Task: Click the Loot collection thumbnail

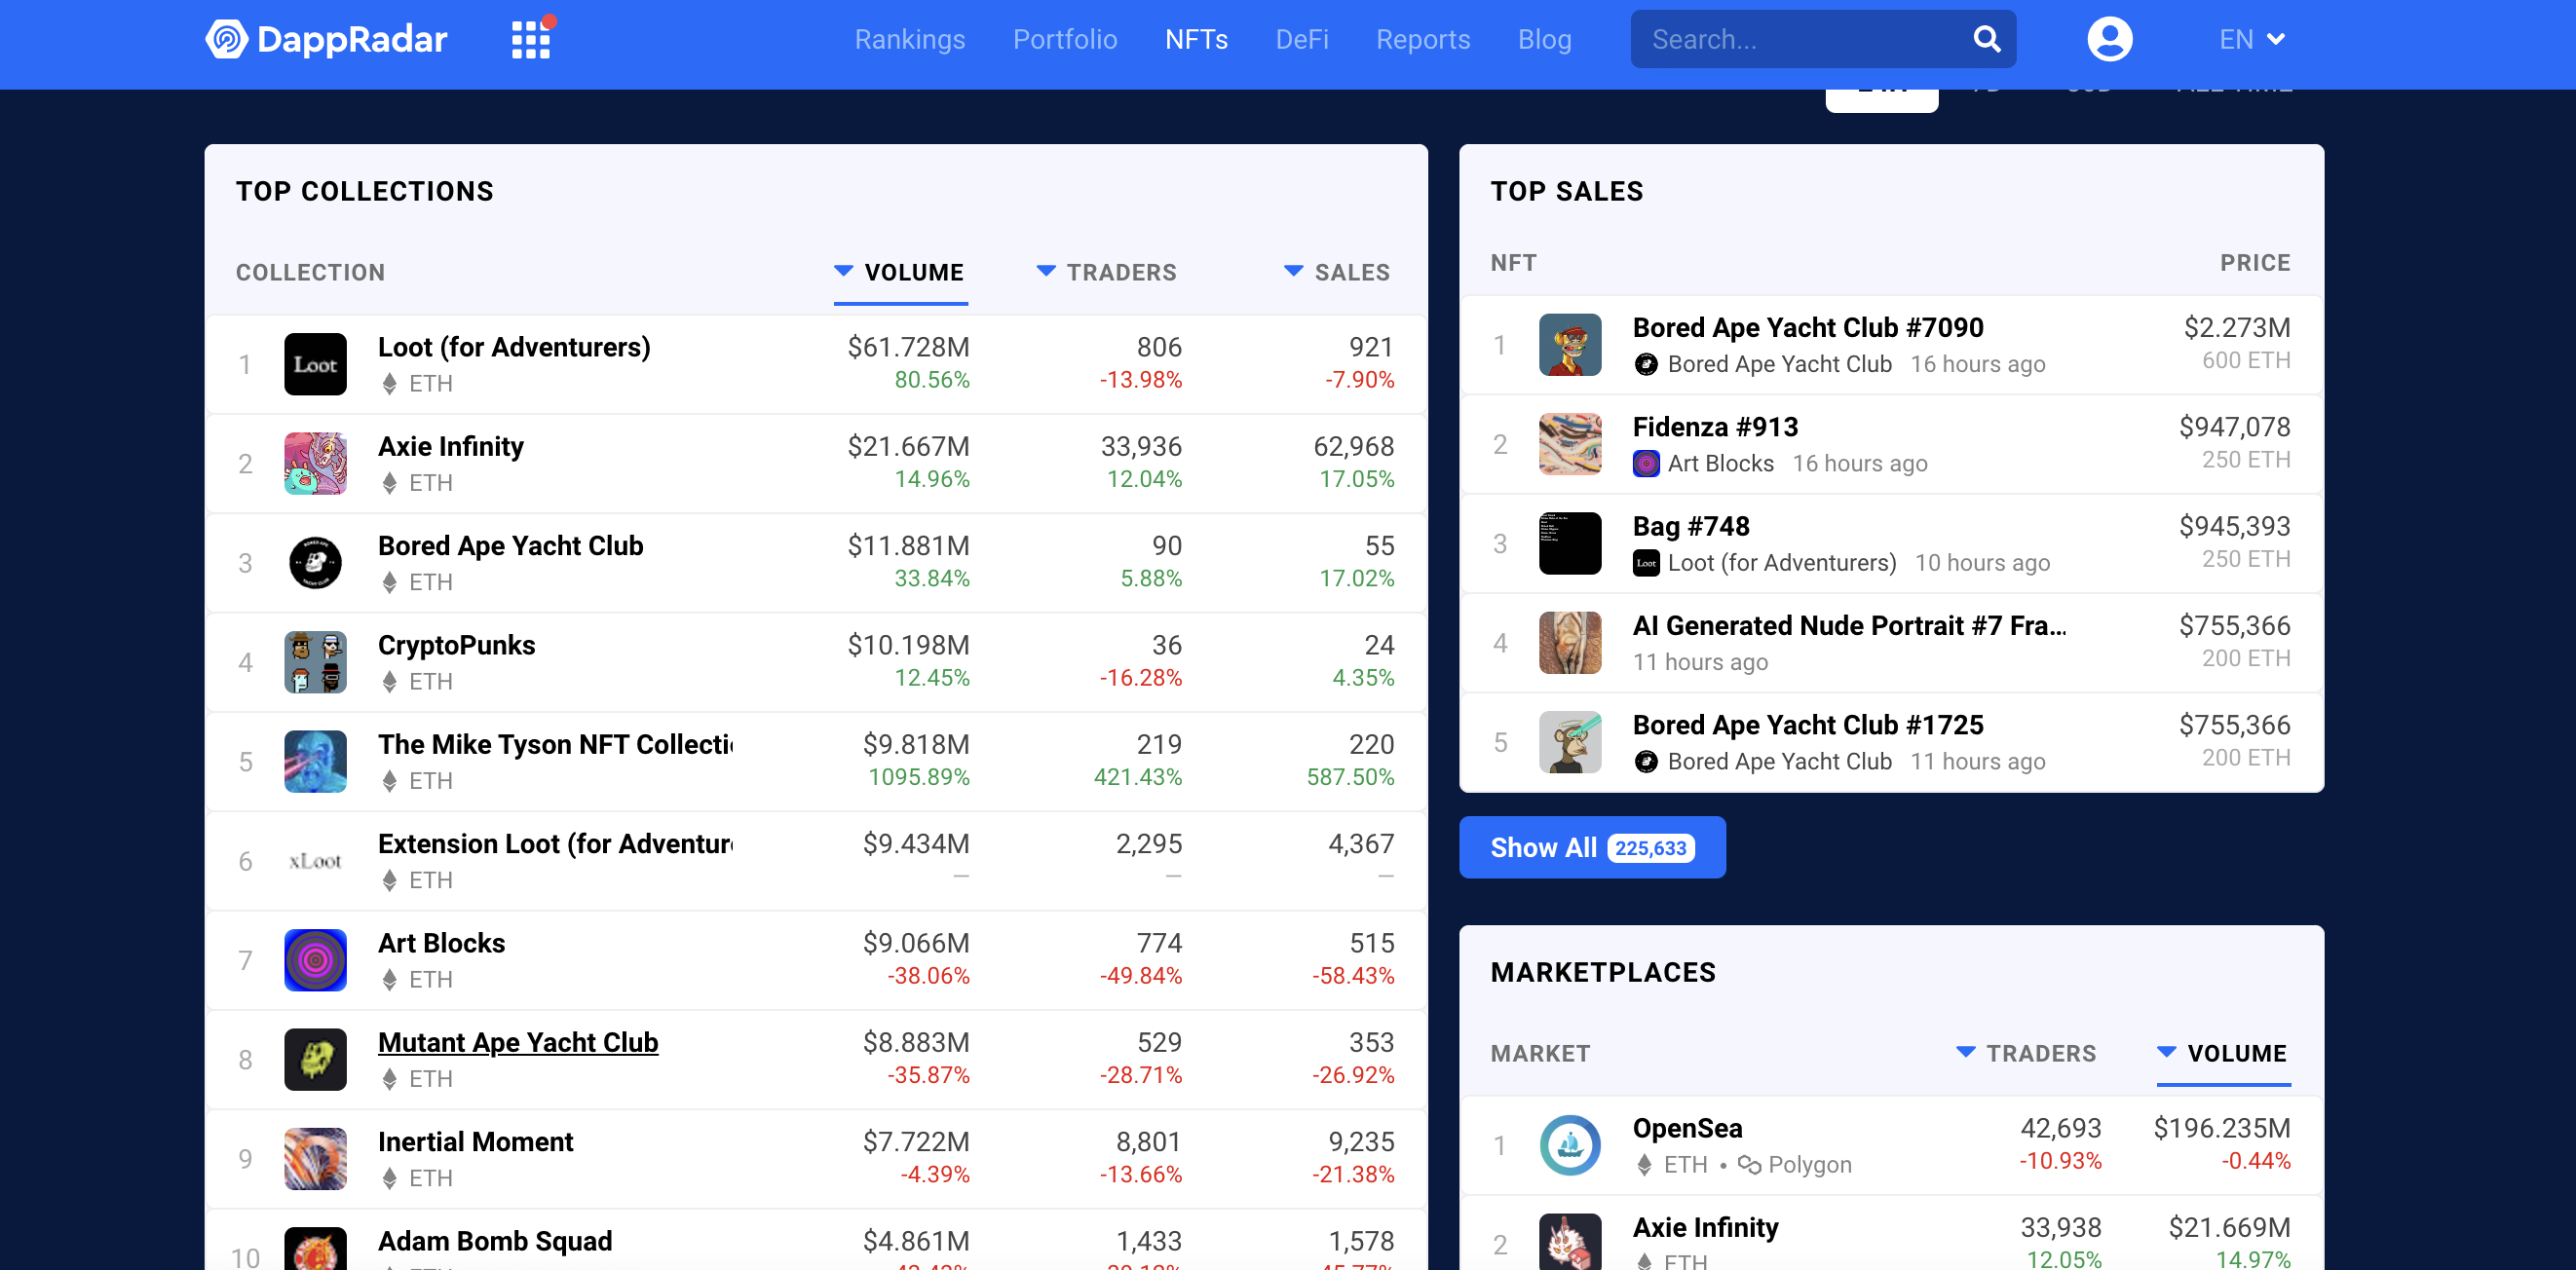Action: tap(315, 364)
